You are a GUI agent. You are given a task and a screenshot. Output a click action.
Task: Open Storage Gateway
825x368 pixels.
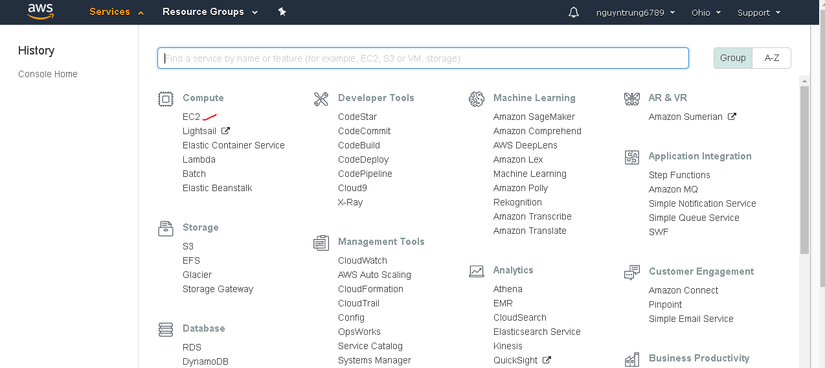(218, 289)
